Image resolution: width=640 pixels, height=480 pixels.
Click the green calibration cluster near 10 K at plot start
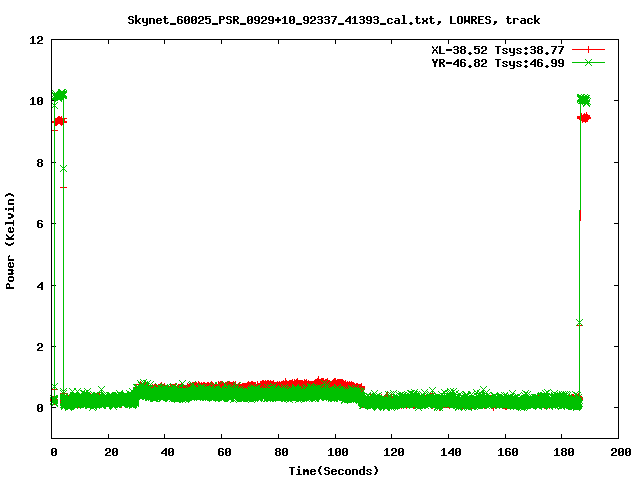click(60, 95)
